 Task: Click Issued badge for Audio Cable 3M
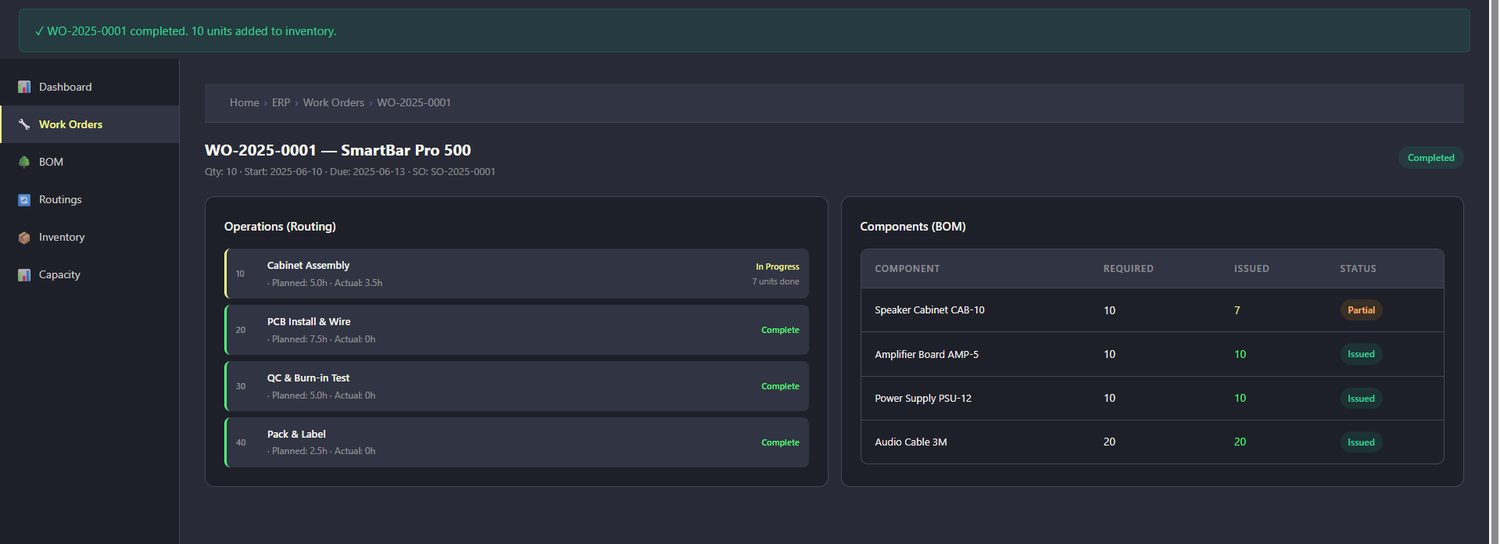tap(1361, 442)
